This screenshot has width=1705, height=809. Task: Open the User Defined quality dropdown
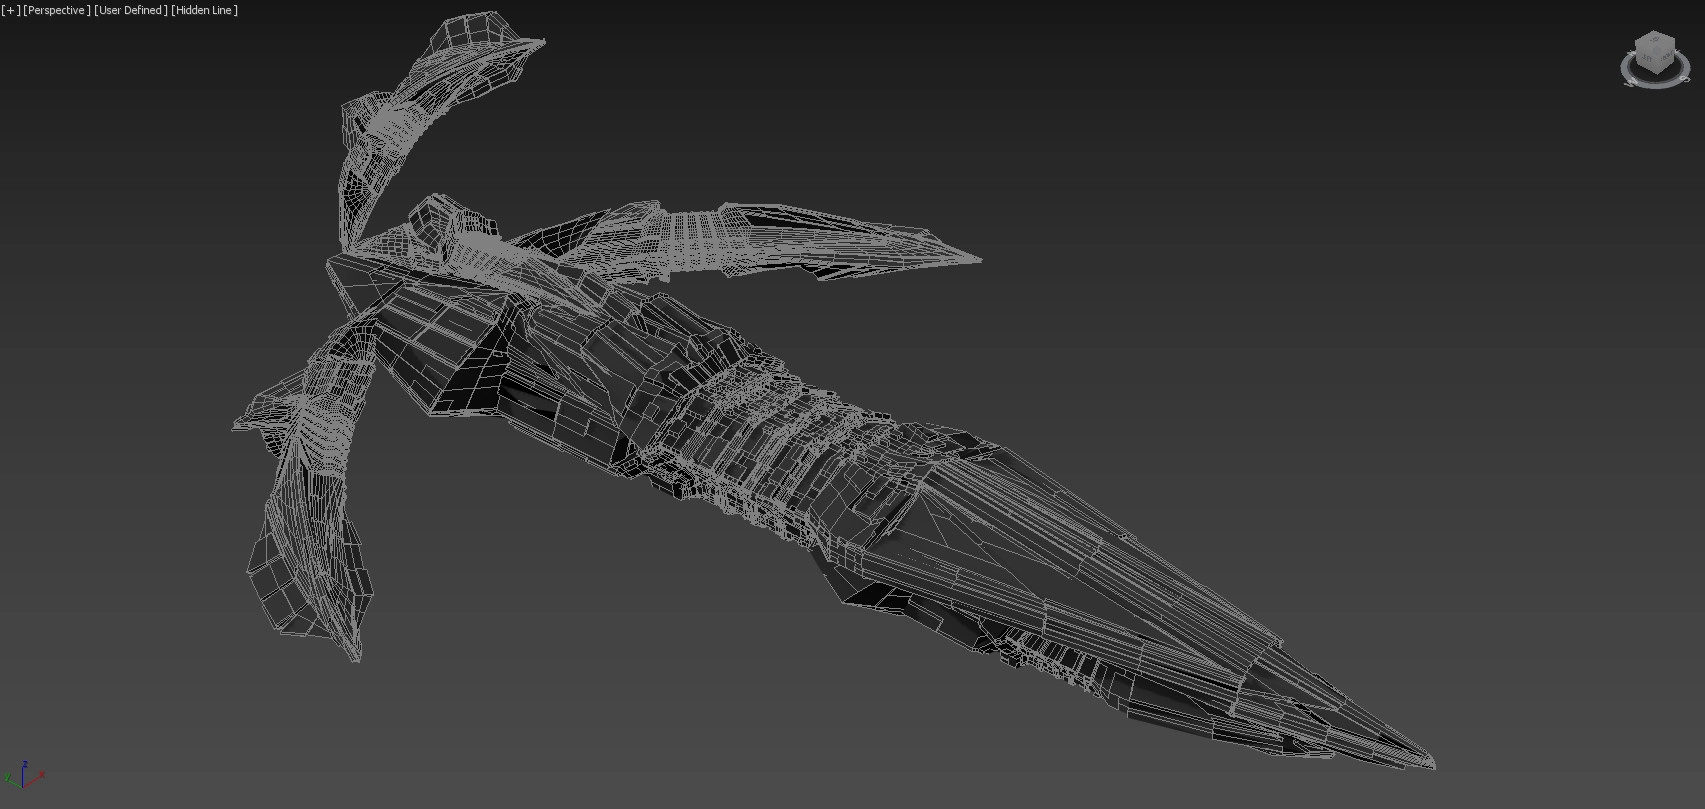click(130, 10)
